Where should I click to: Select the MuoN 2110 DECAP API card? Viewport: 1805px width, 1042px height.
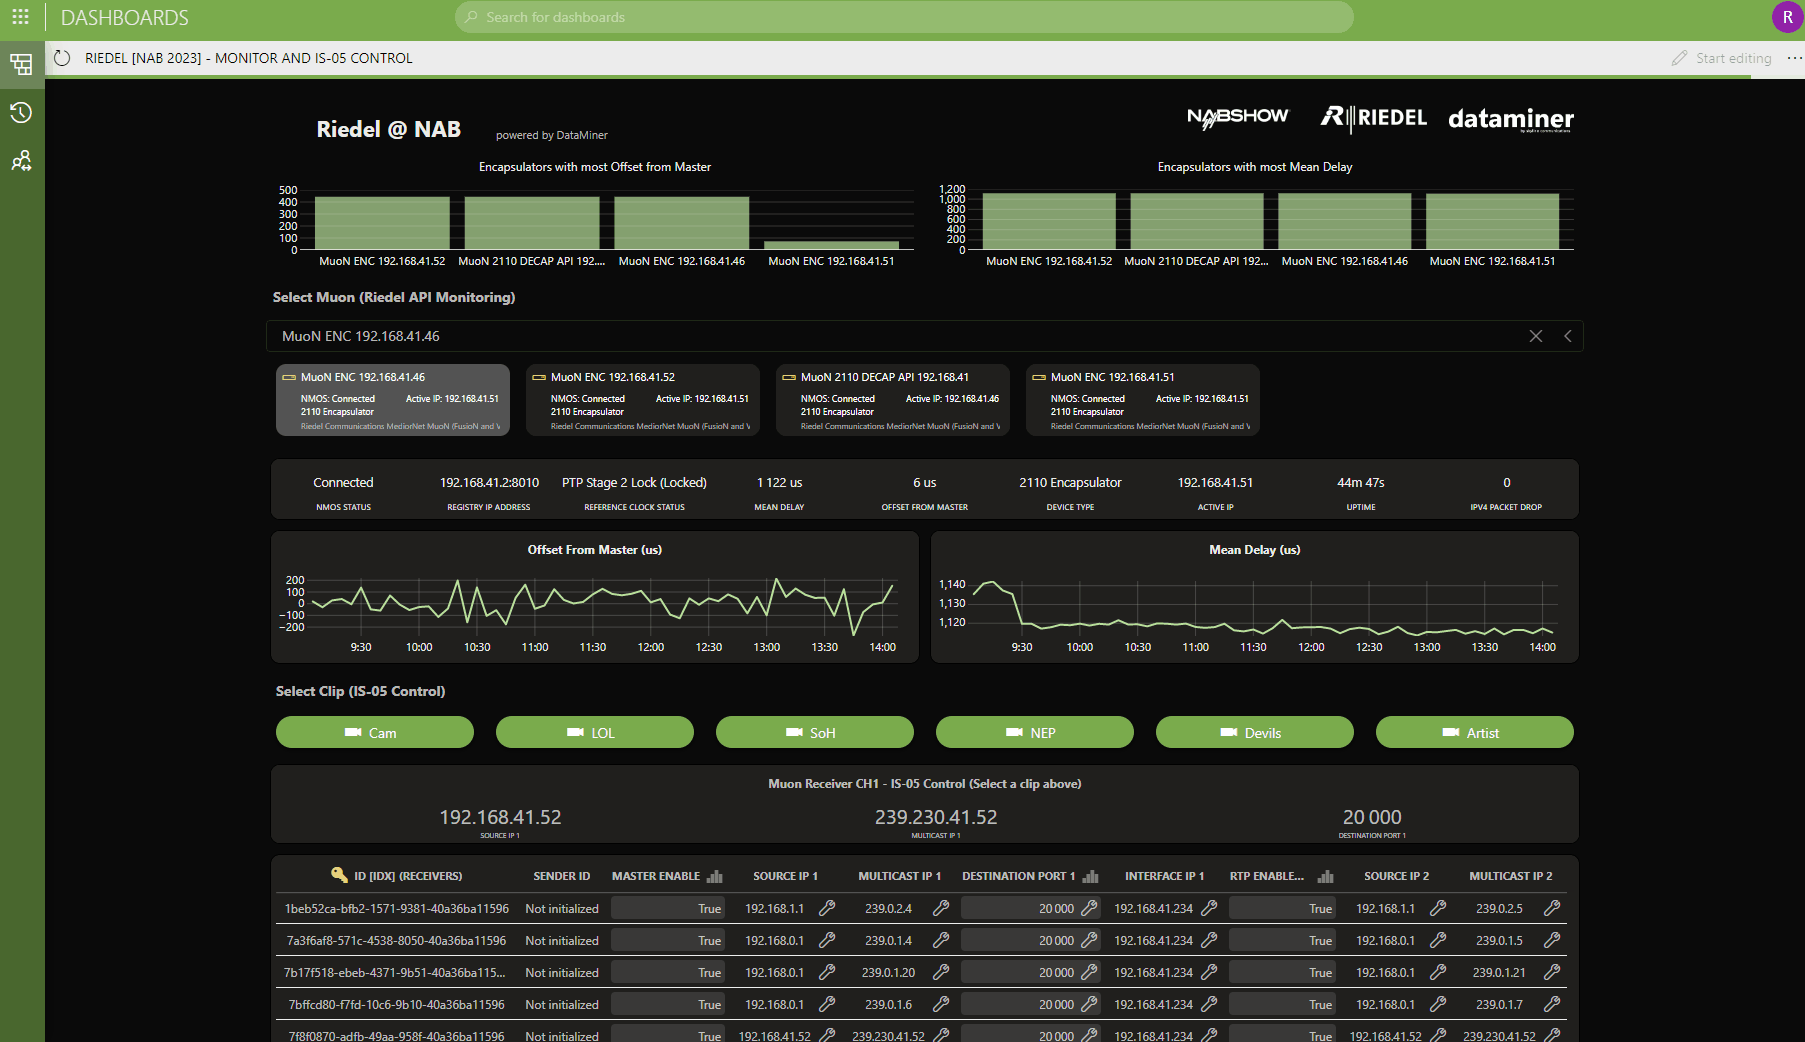pyautogui.click(x=893, y=400)
